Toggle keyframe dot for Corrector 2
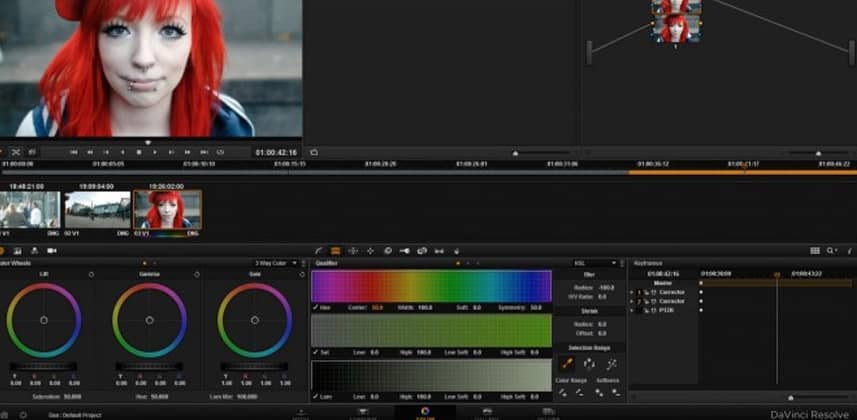The width and height of the screenshot is (857, 420). pyautogui.click(x=701, y=301)
